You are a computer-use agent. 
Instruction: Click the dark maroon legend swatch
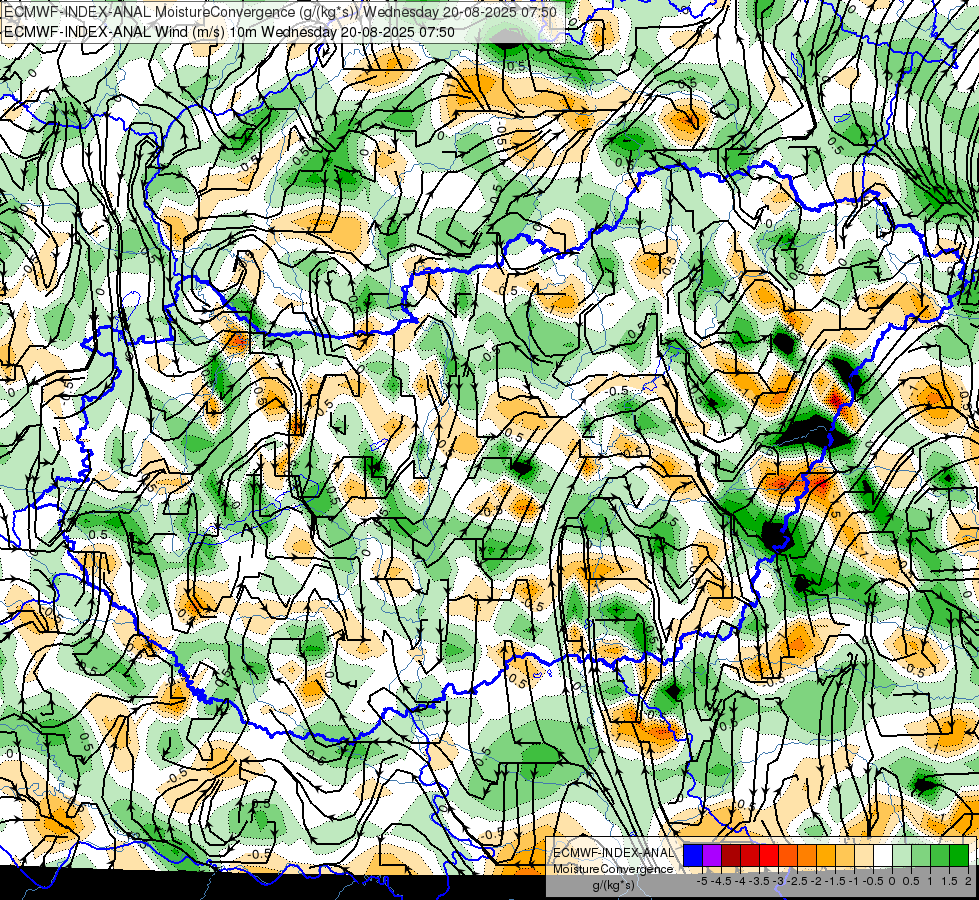pyautogui.click(x=731, y=855)
